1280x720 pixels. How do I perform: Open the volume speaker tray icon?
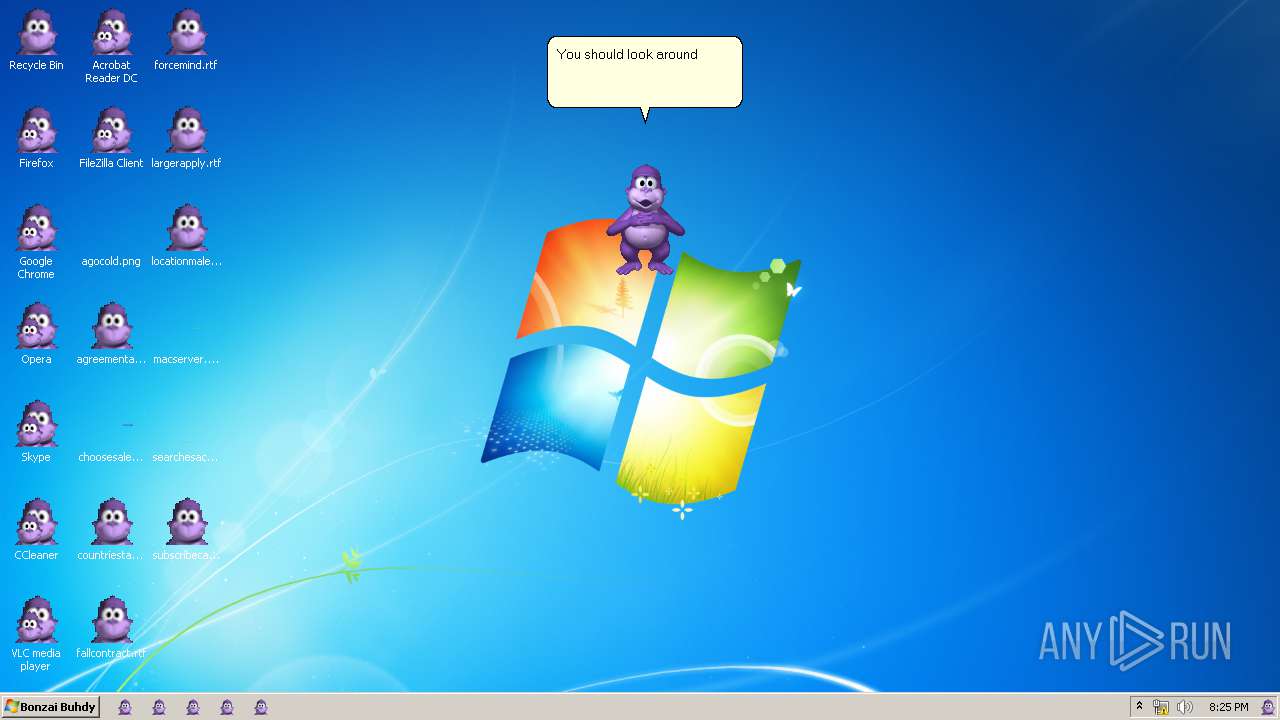1185,707
